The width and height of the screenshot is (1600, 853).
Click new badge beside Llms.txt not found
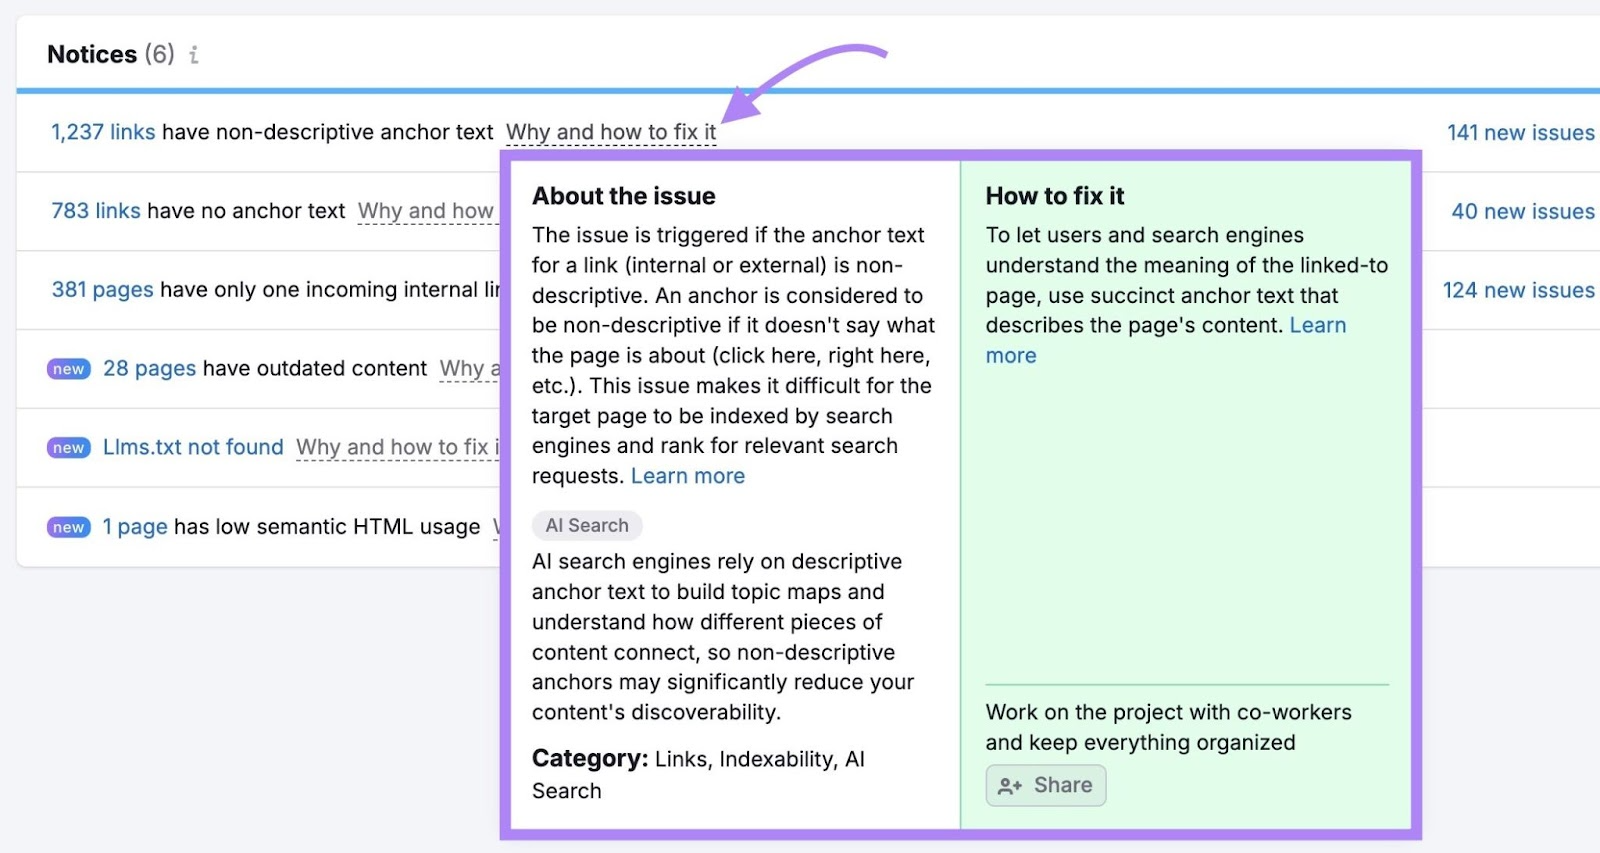(69, 448)
